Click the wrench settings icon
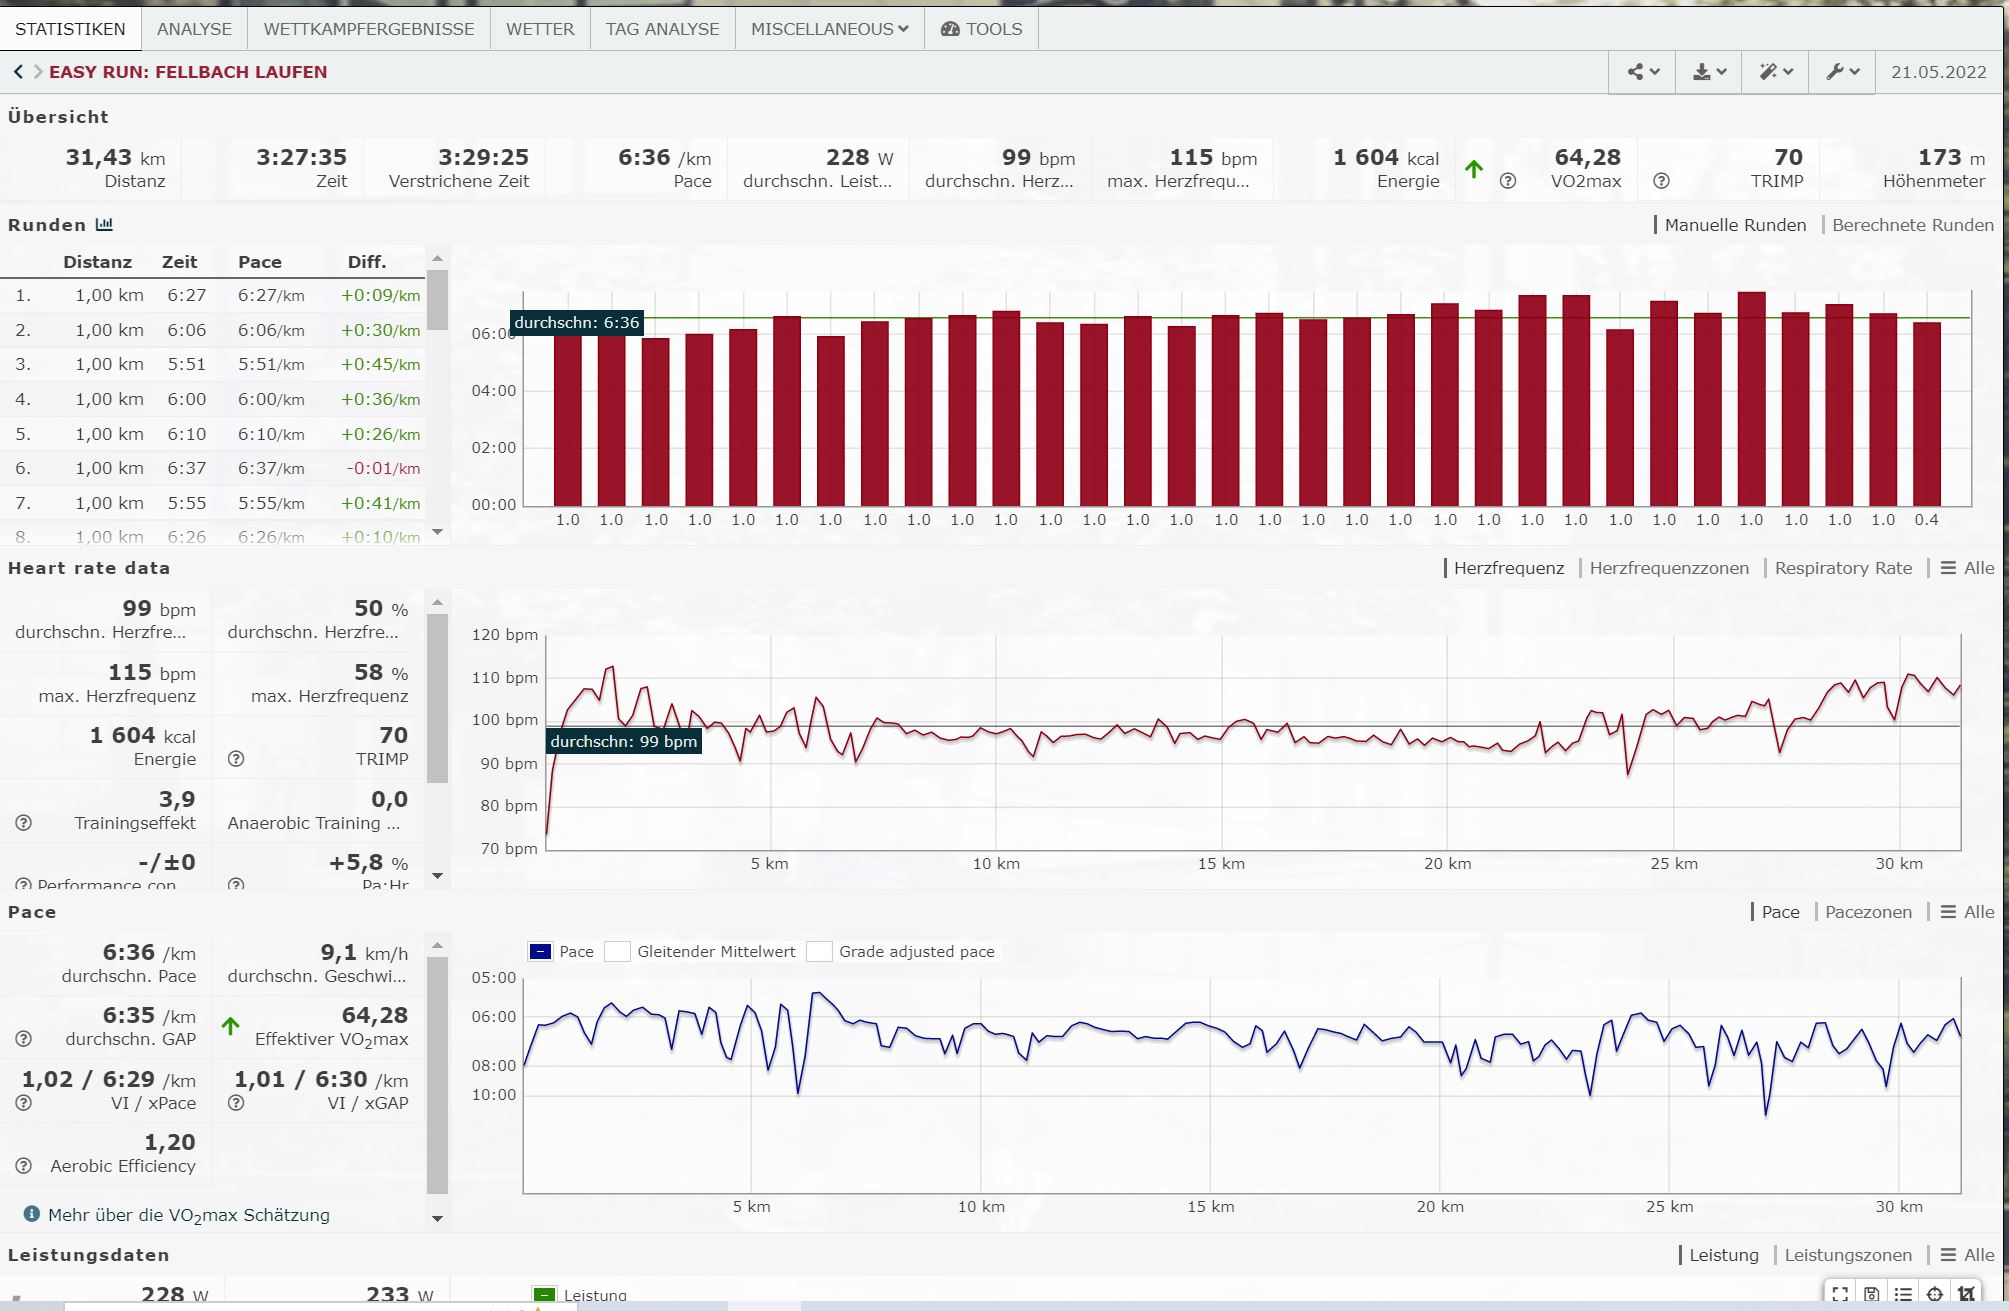 click(x=1841, y=72)
